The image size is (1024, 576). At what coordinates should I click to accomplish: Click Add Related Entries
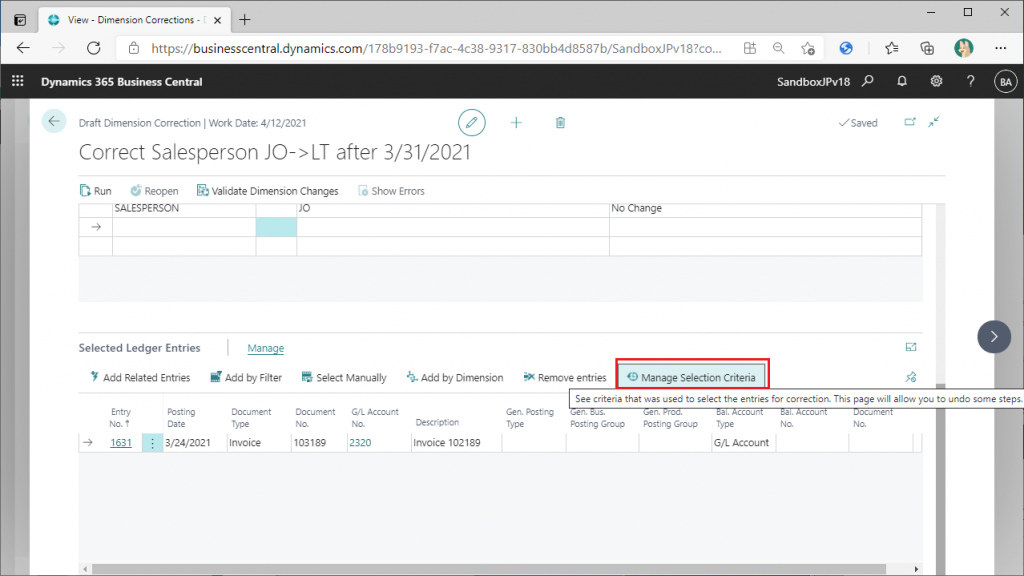tap(140, 377)
